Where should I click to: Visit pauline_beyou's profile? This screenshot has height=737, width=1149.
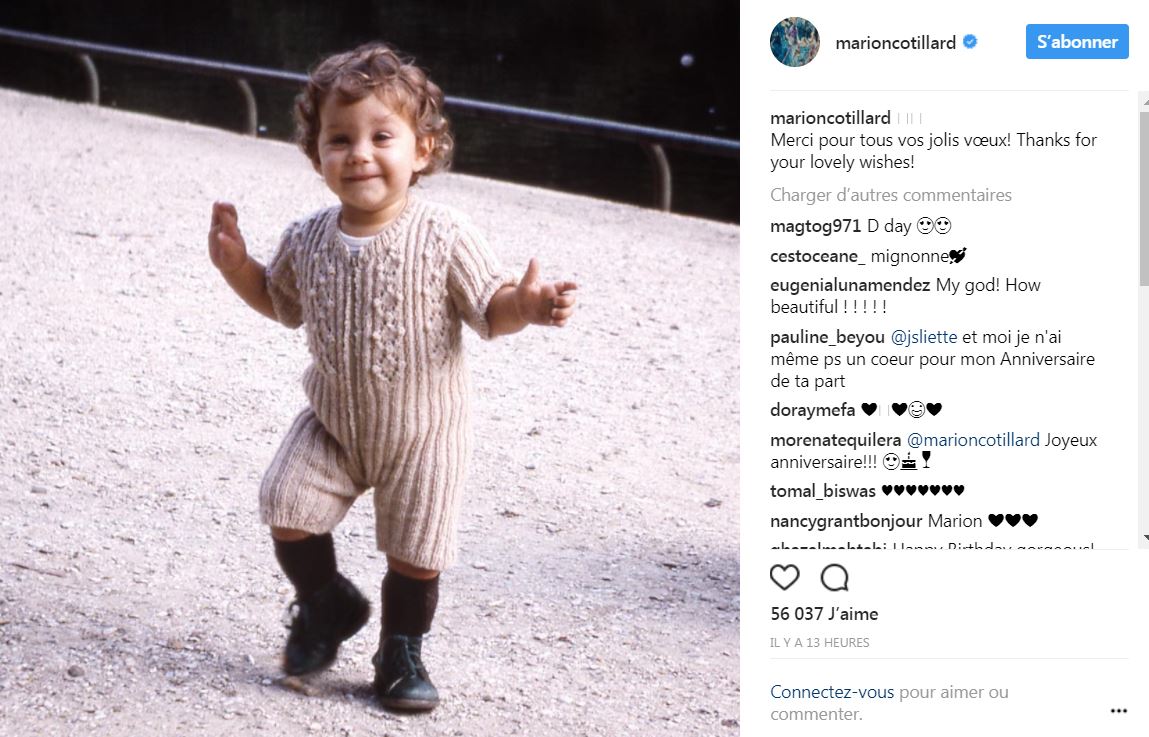point(827,337)
